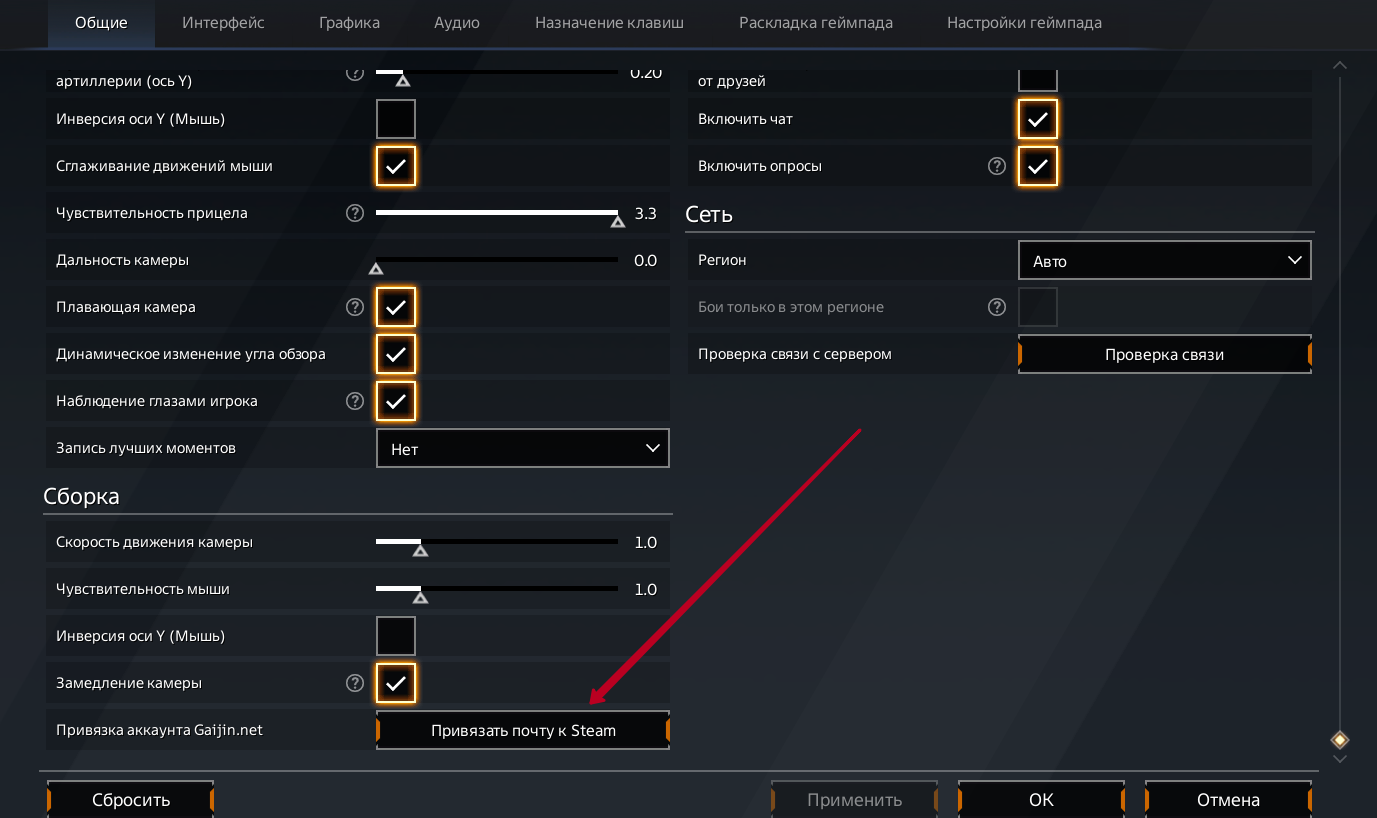Toggle upper Инверсия оси Y (Мышь) checkbox
This screenshot has width=1377, height=818.
[x=396, y=119]
